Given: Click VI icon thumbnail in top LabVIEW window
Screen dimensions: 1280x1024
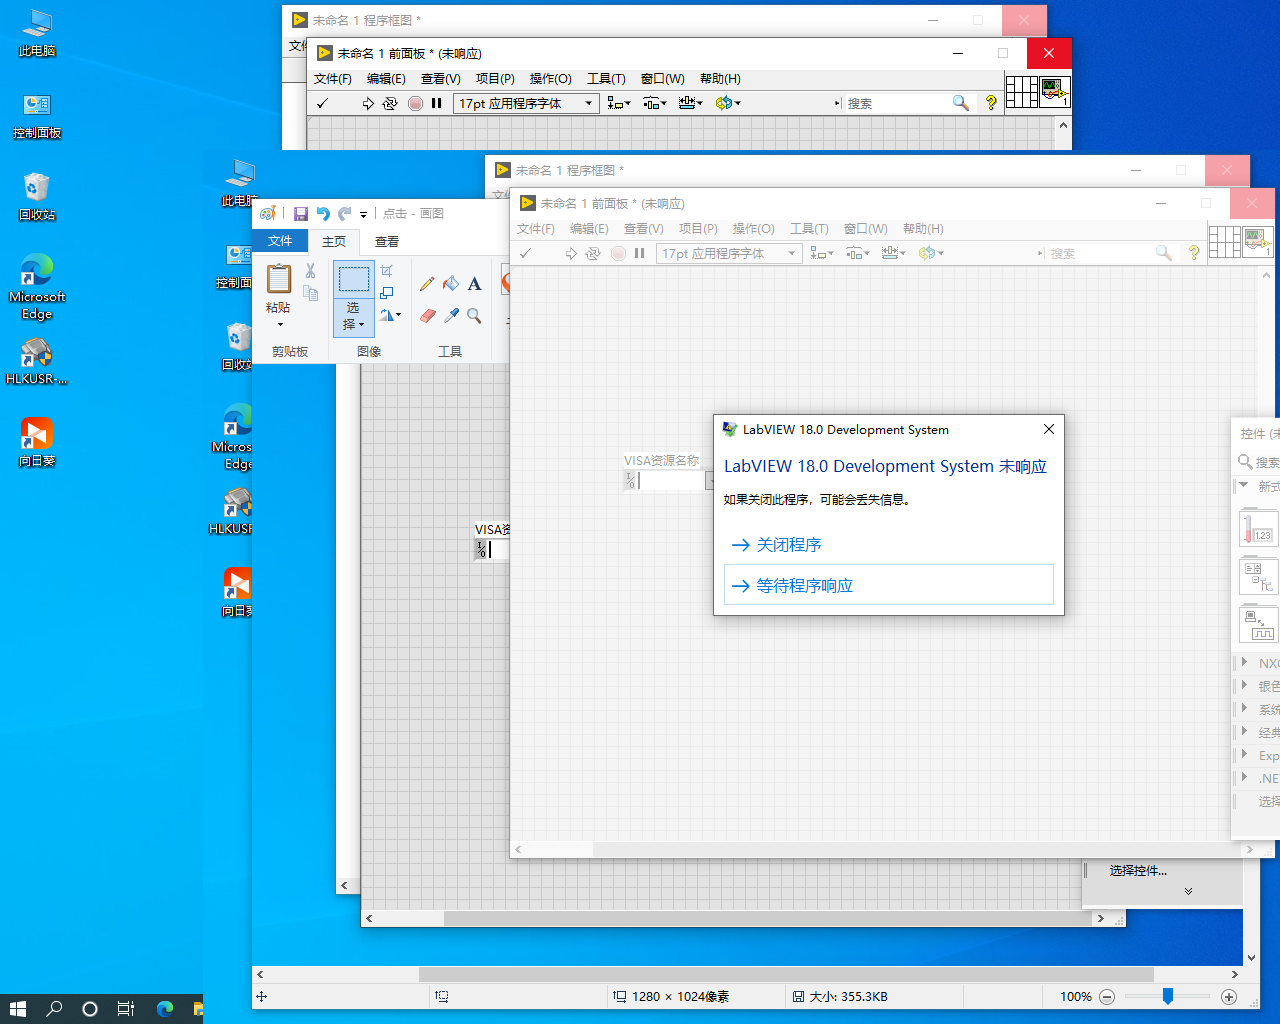Looking at the screenshot, I should click(1055, 92).
